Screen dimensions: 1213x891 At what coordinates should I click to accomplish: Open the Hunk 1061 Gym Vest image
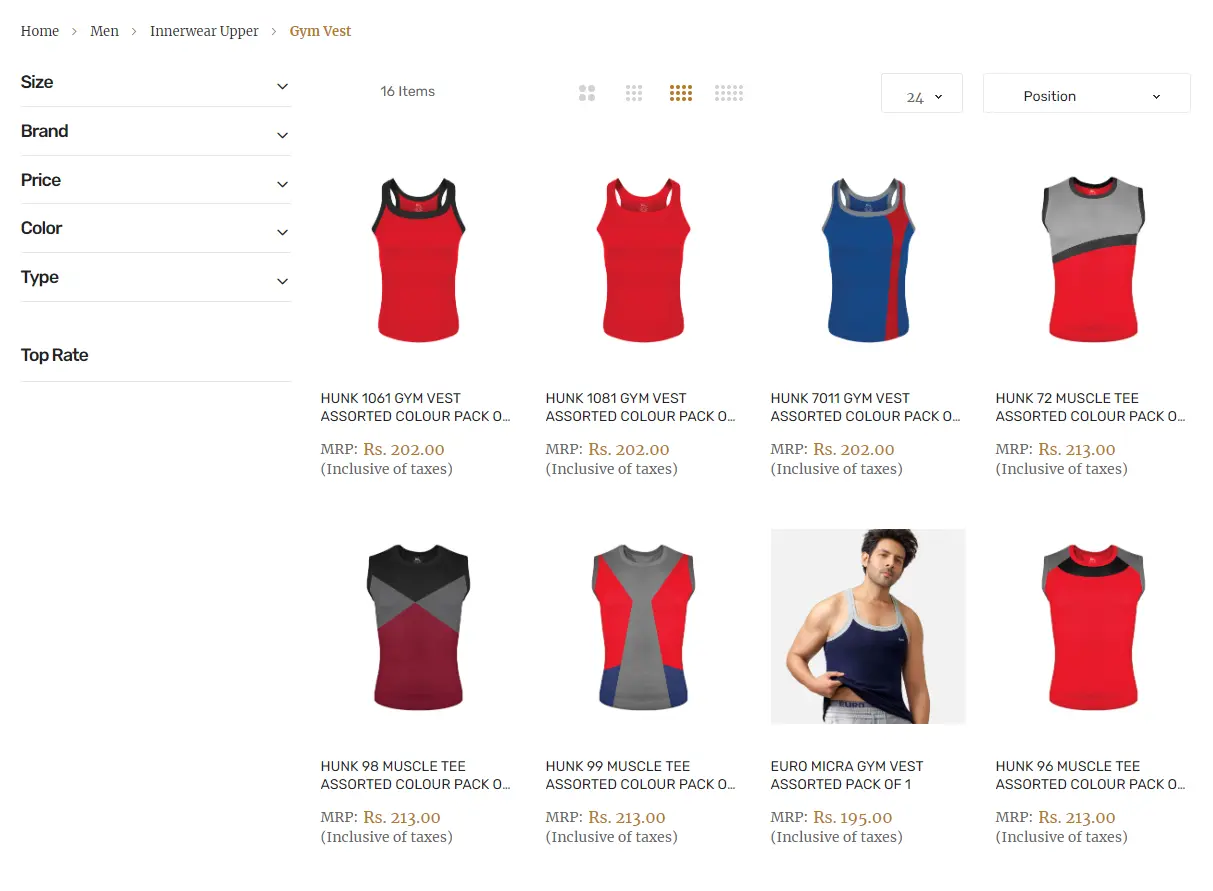tap(418, 258)
